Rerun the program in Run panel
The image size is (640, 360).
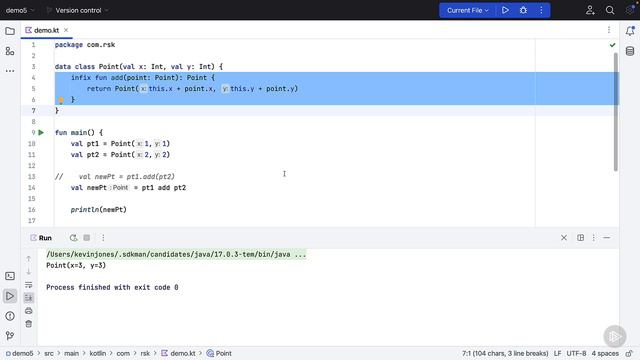coord(73,238)
